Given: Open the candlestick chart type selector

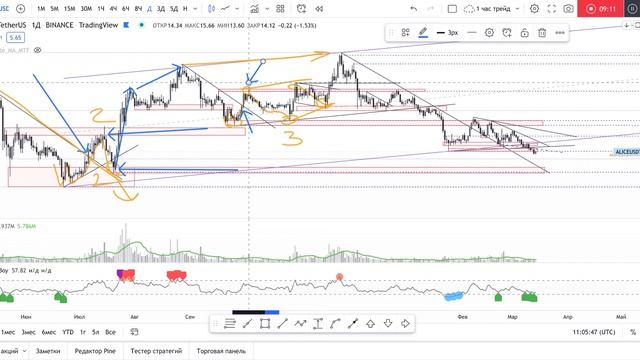Looking at the screenshot, I should (x=211, y=9).
